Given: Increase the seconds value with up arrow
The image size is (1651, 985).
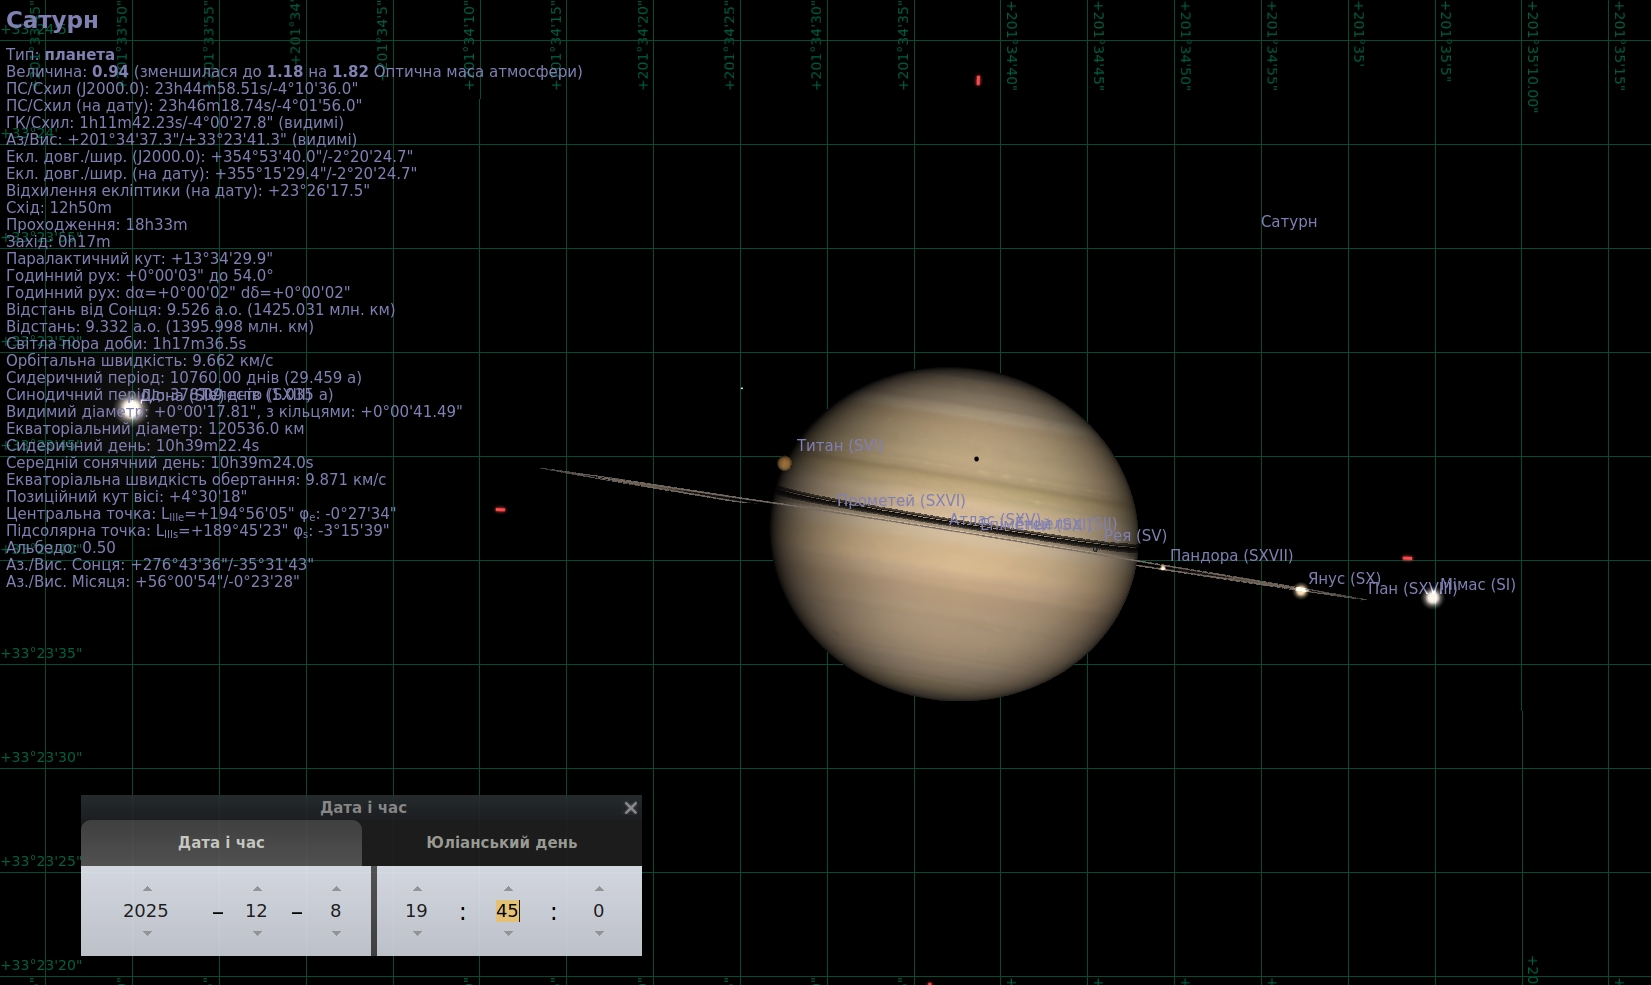Looking at the screenshot, I should click(x=599, y=889).
